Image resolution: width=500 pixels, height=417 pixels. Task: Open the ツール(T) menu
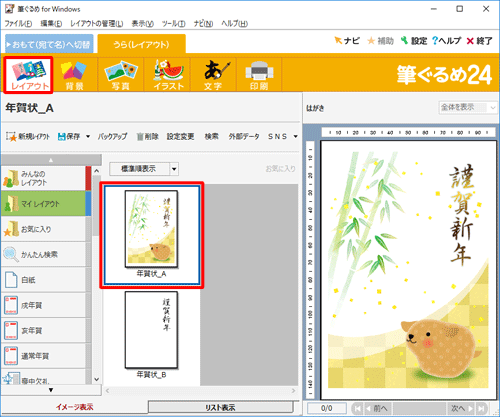[174, 23]
